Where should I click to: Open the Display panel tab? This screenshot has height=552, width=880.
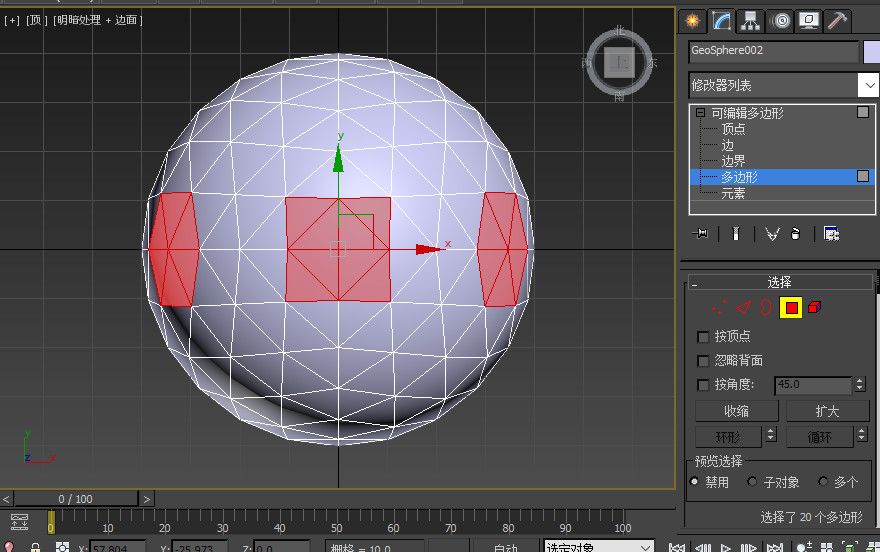808,20
